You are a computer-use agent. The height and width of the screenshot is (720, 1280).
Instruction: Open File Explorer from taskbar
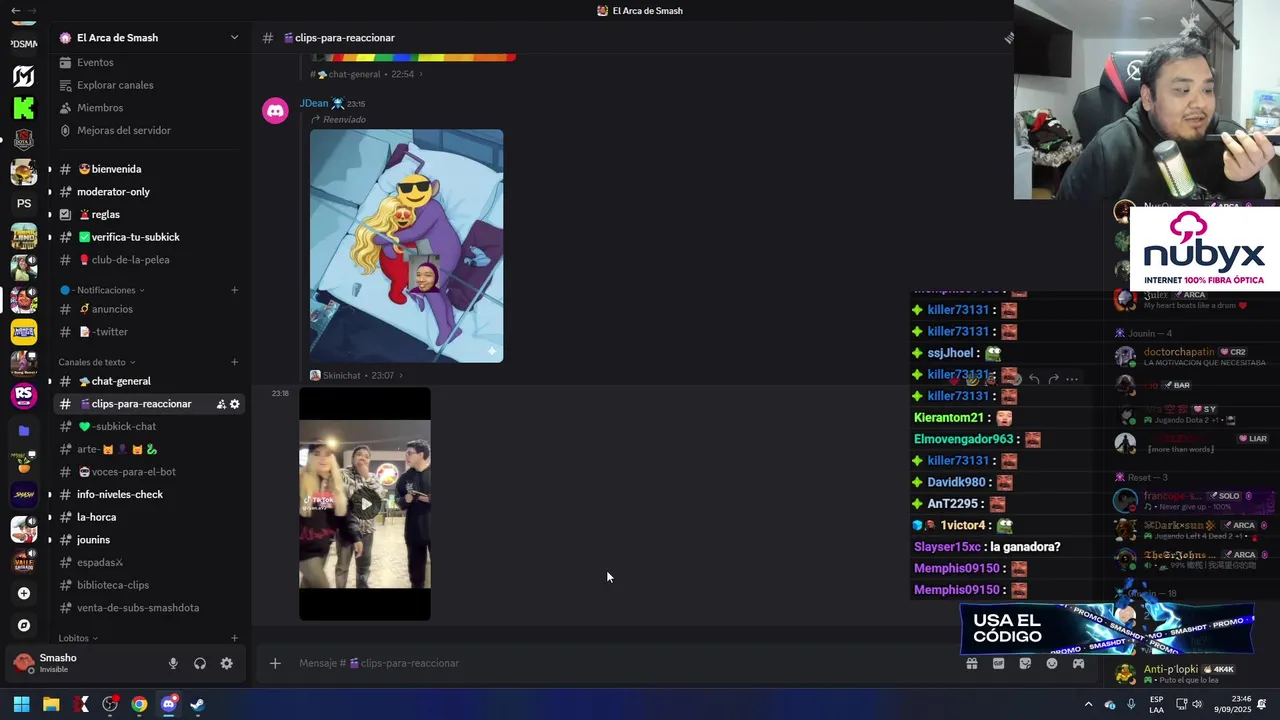point(51,704)
